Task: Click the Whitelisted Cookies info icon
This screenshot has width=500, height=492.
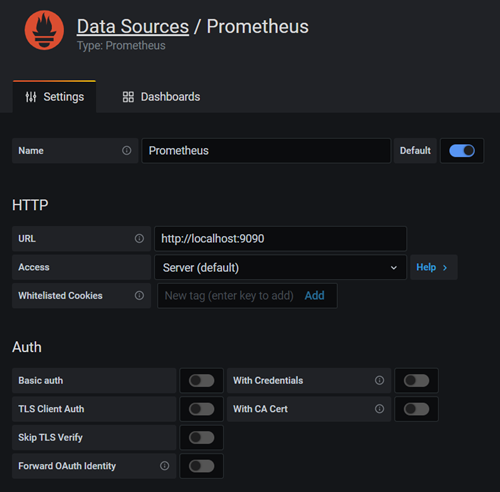Action: click(139, 295)
